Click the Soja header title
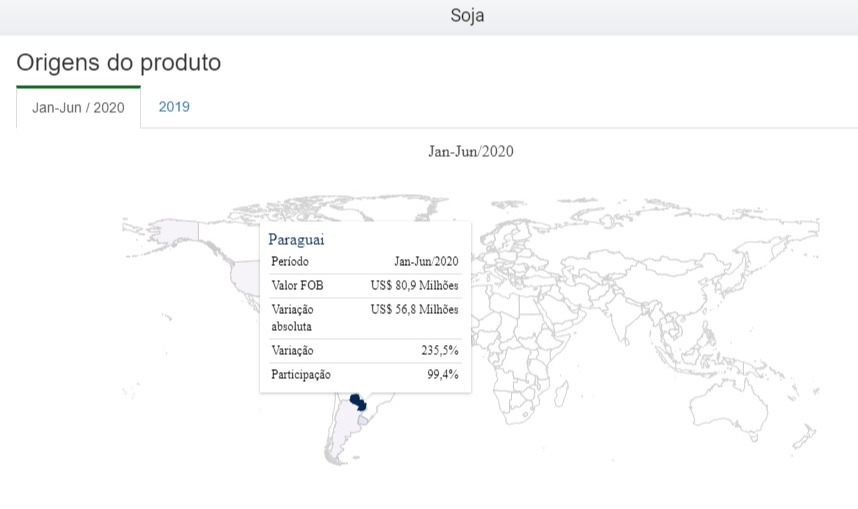 click(x=467, y=16)
